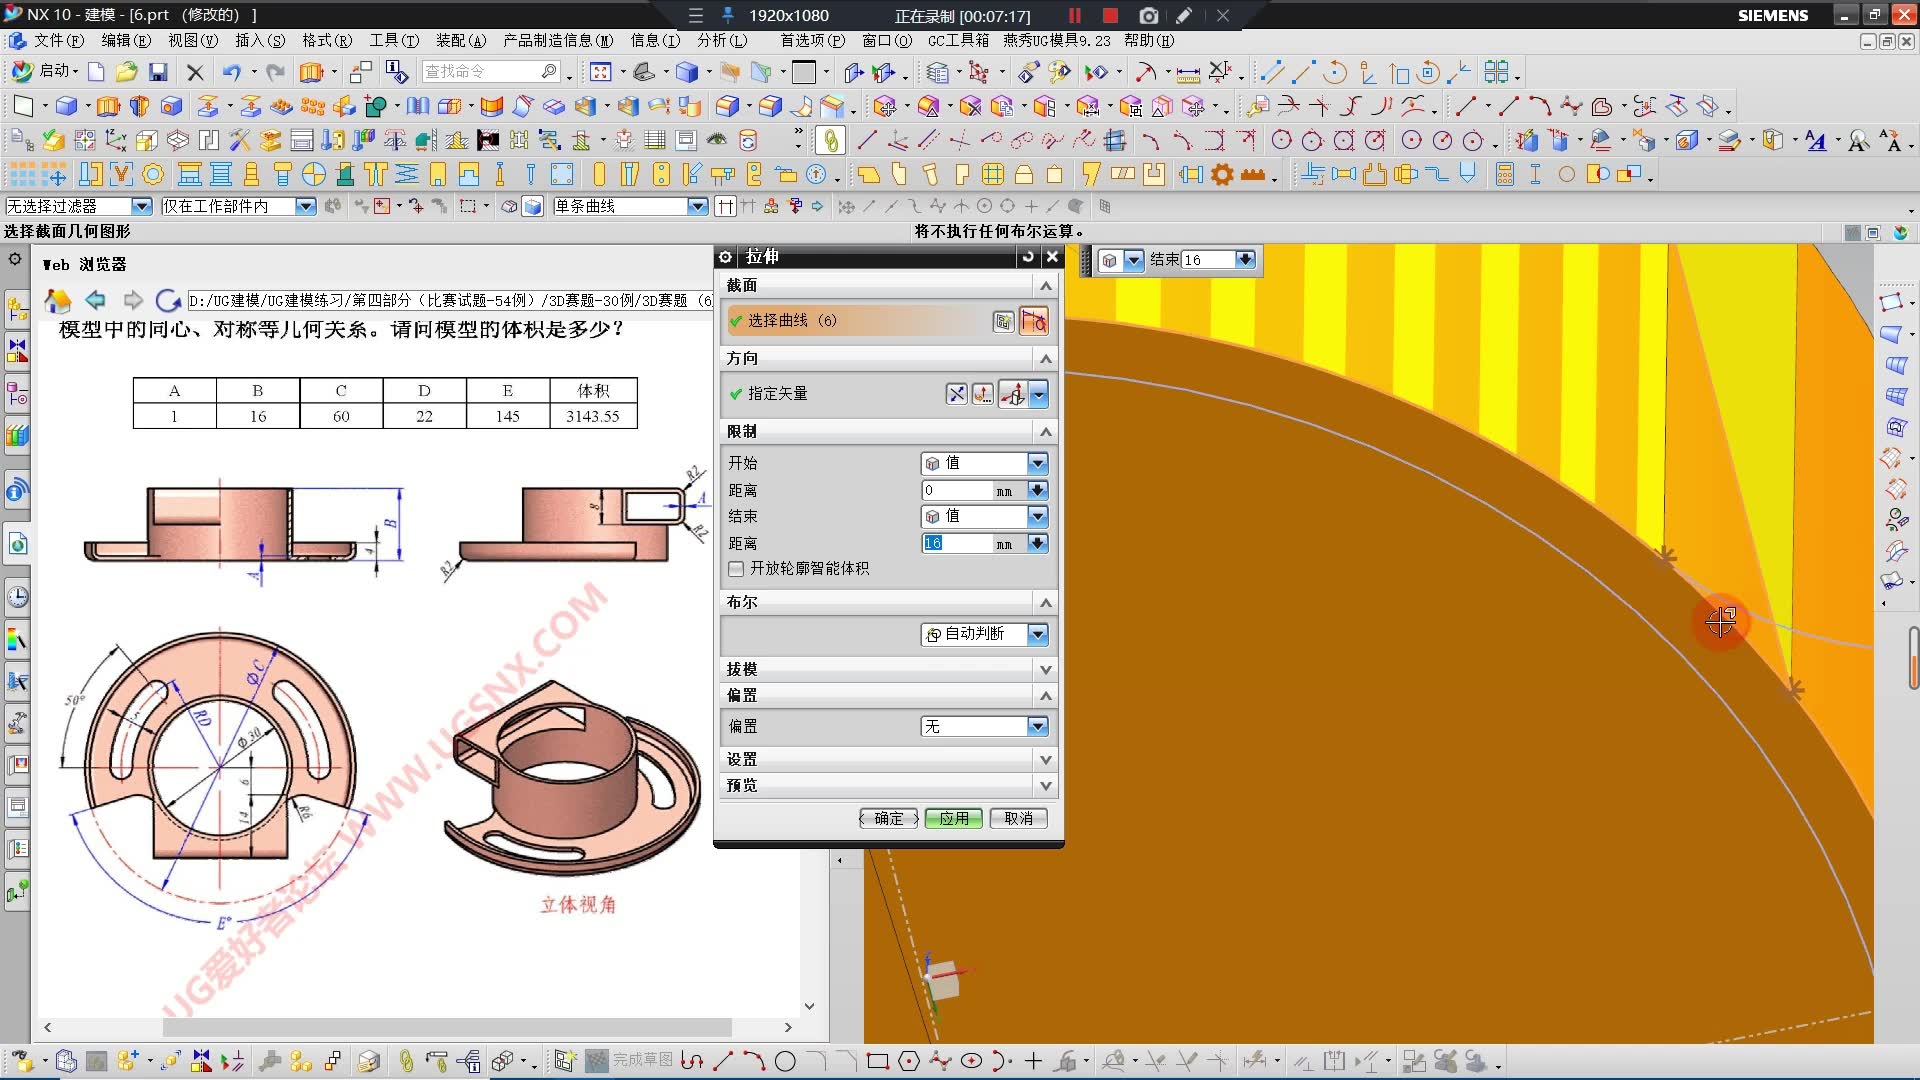The width and height of the screenshot is (1920, 1080).
Task: Expand the 预览 section
Action: coord(1045,786)
